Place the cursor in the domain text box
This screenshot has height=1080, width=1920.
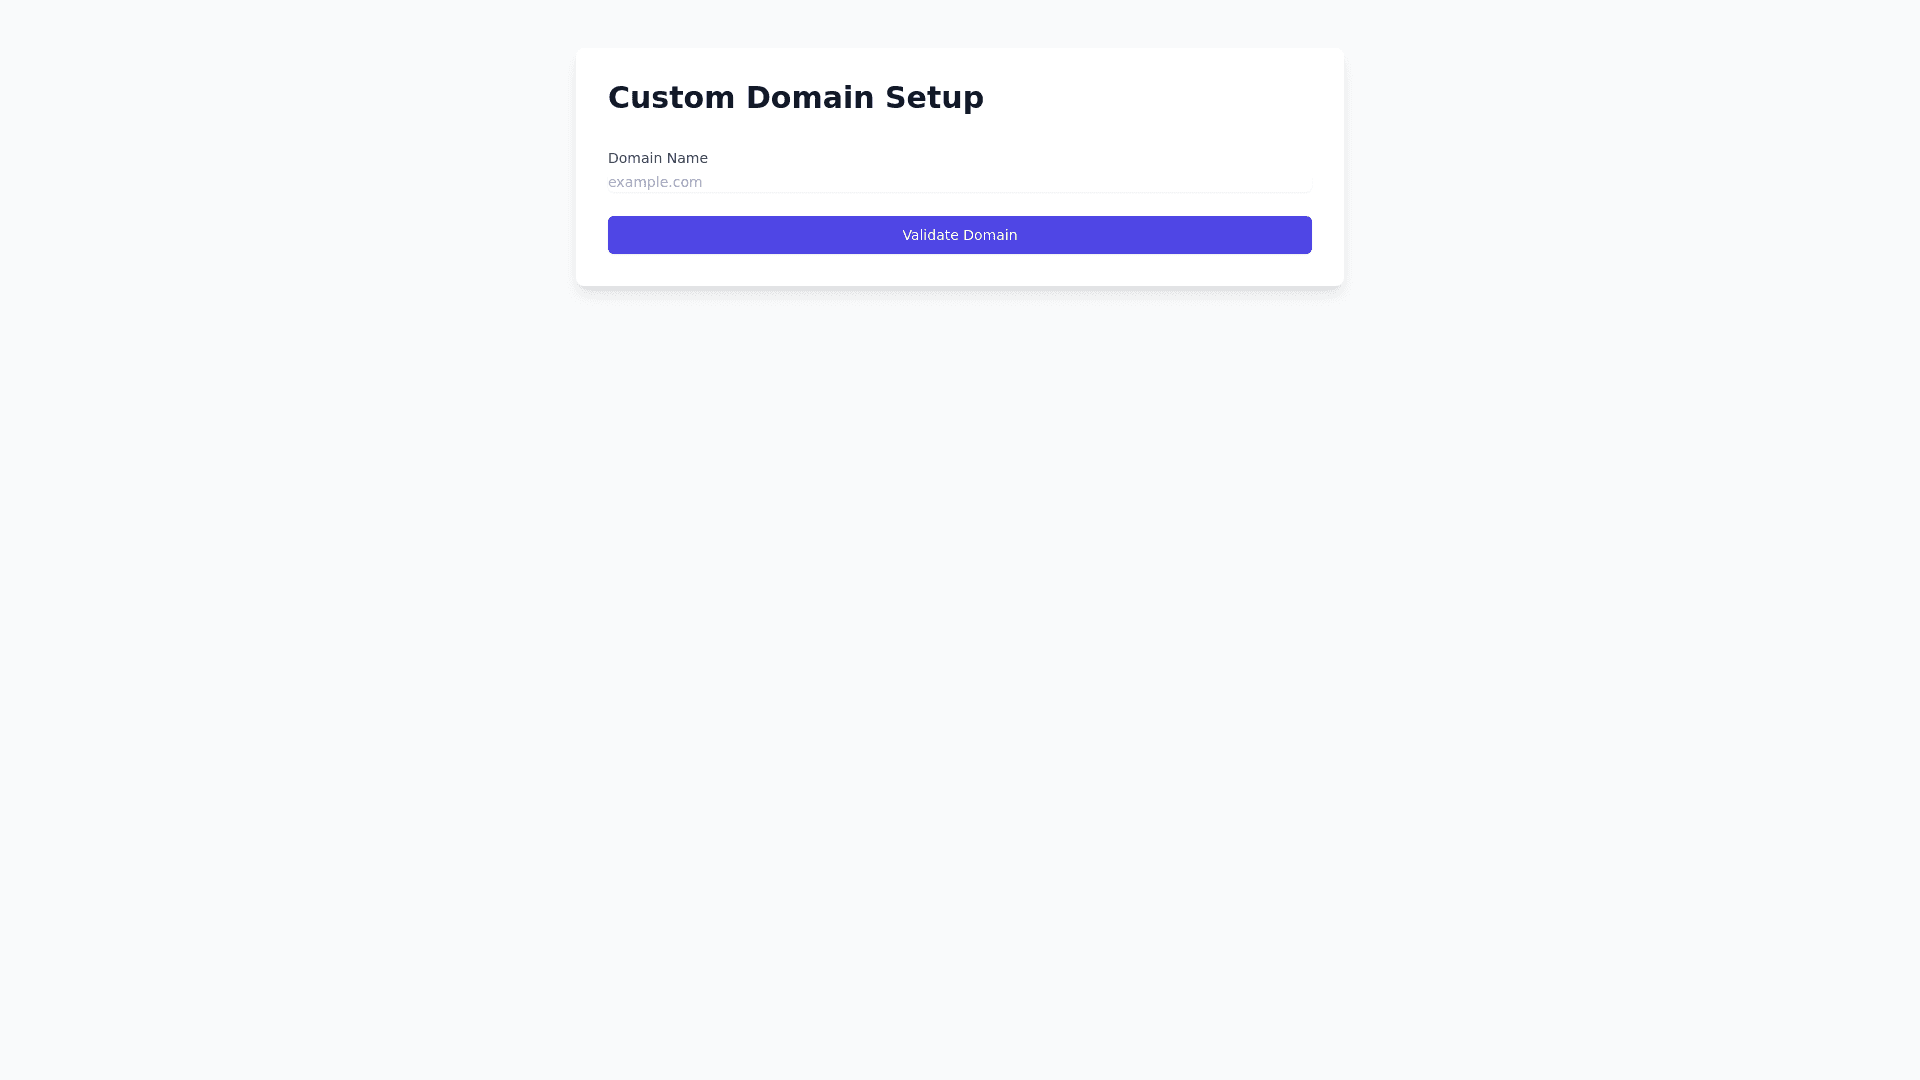pyautogui.click(x=959, y=182)
